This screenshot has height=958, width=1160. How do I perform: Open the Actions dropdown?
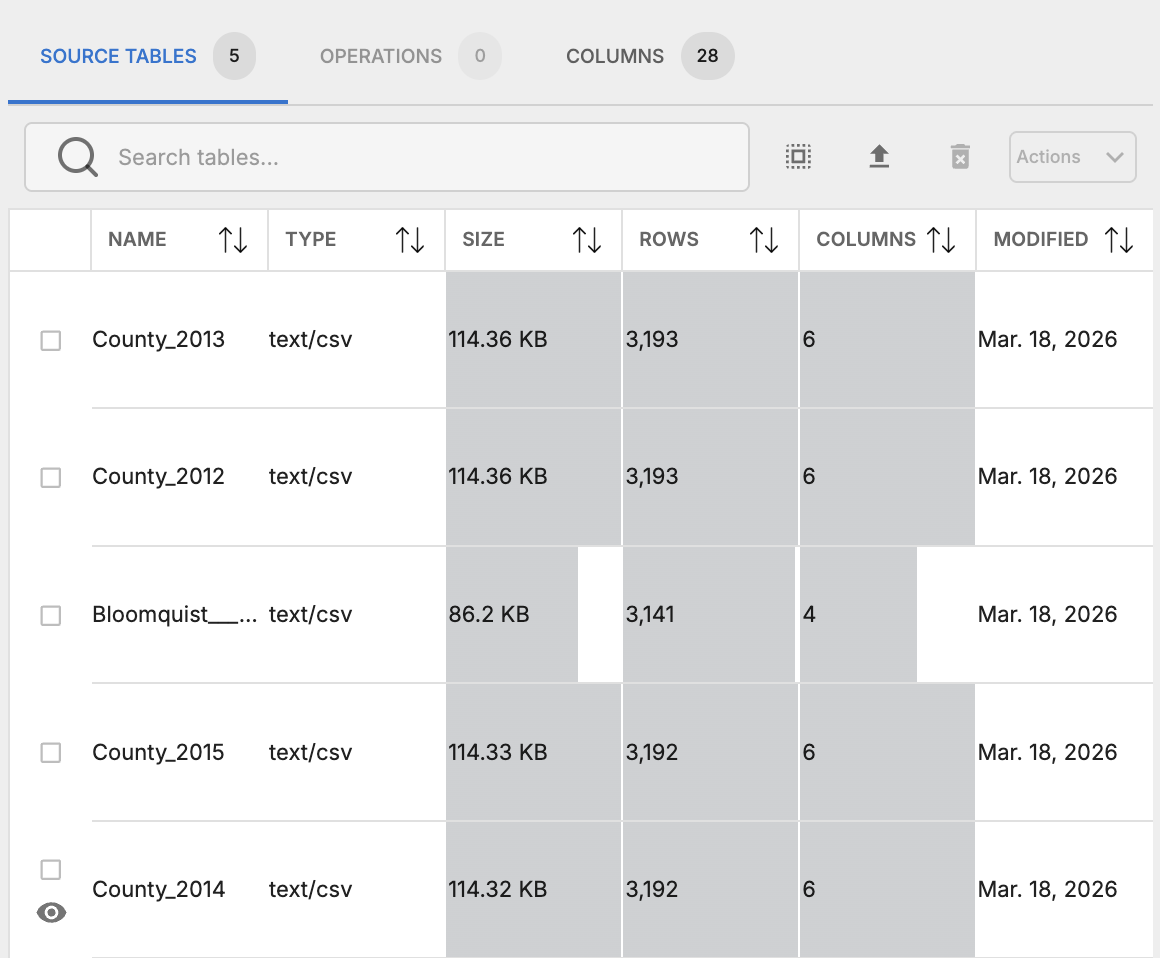(1072, 157)
